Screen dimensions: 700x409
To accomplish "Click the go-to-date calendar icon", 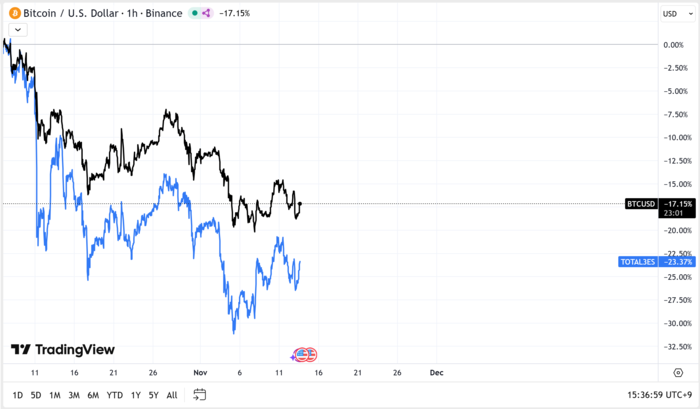I will [200, 394].
